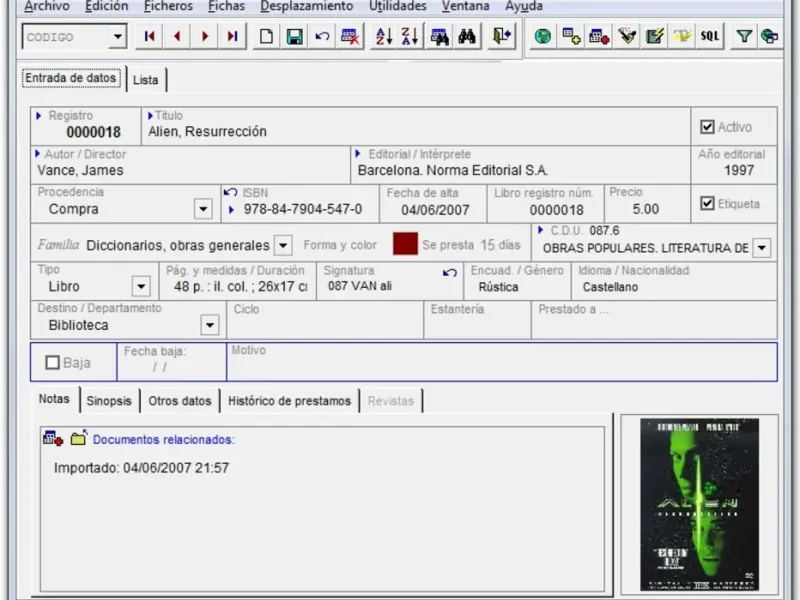Click the Documentos relacionados link
This screenshot has width=800, height=600.
coord(163,439)
